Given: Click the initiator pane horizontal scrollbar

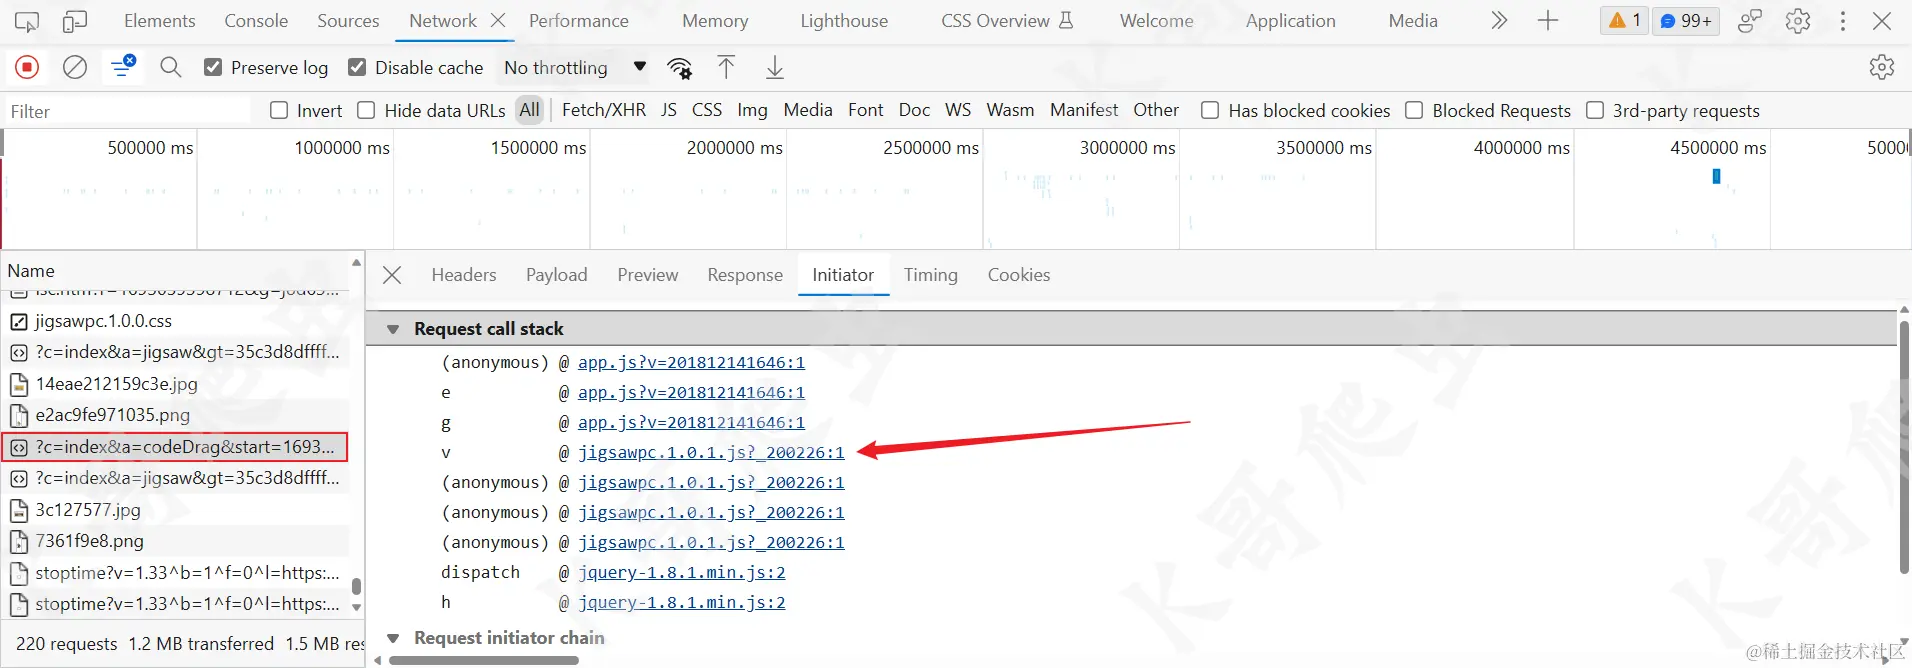Looking at the screenshot, I should (484, 660).
